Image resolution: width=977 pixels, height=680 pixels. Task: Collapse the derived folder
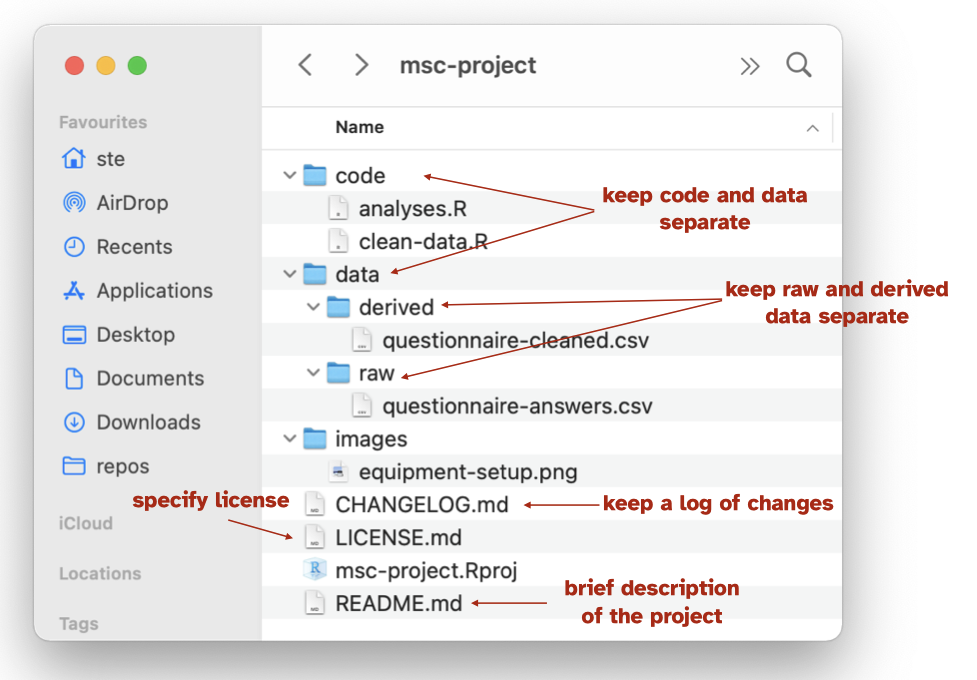pos(314,307)
